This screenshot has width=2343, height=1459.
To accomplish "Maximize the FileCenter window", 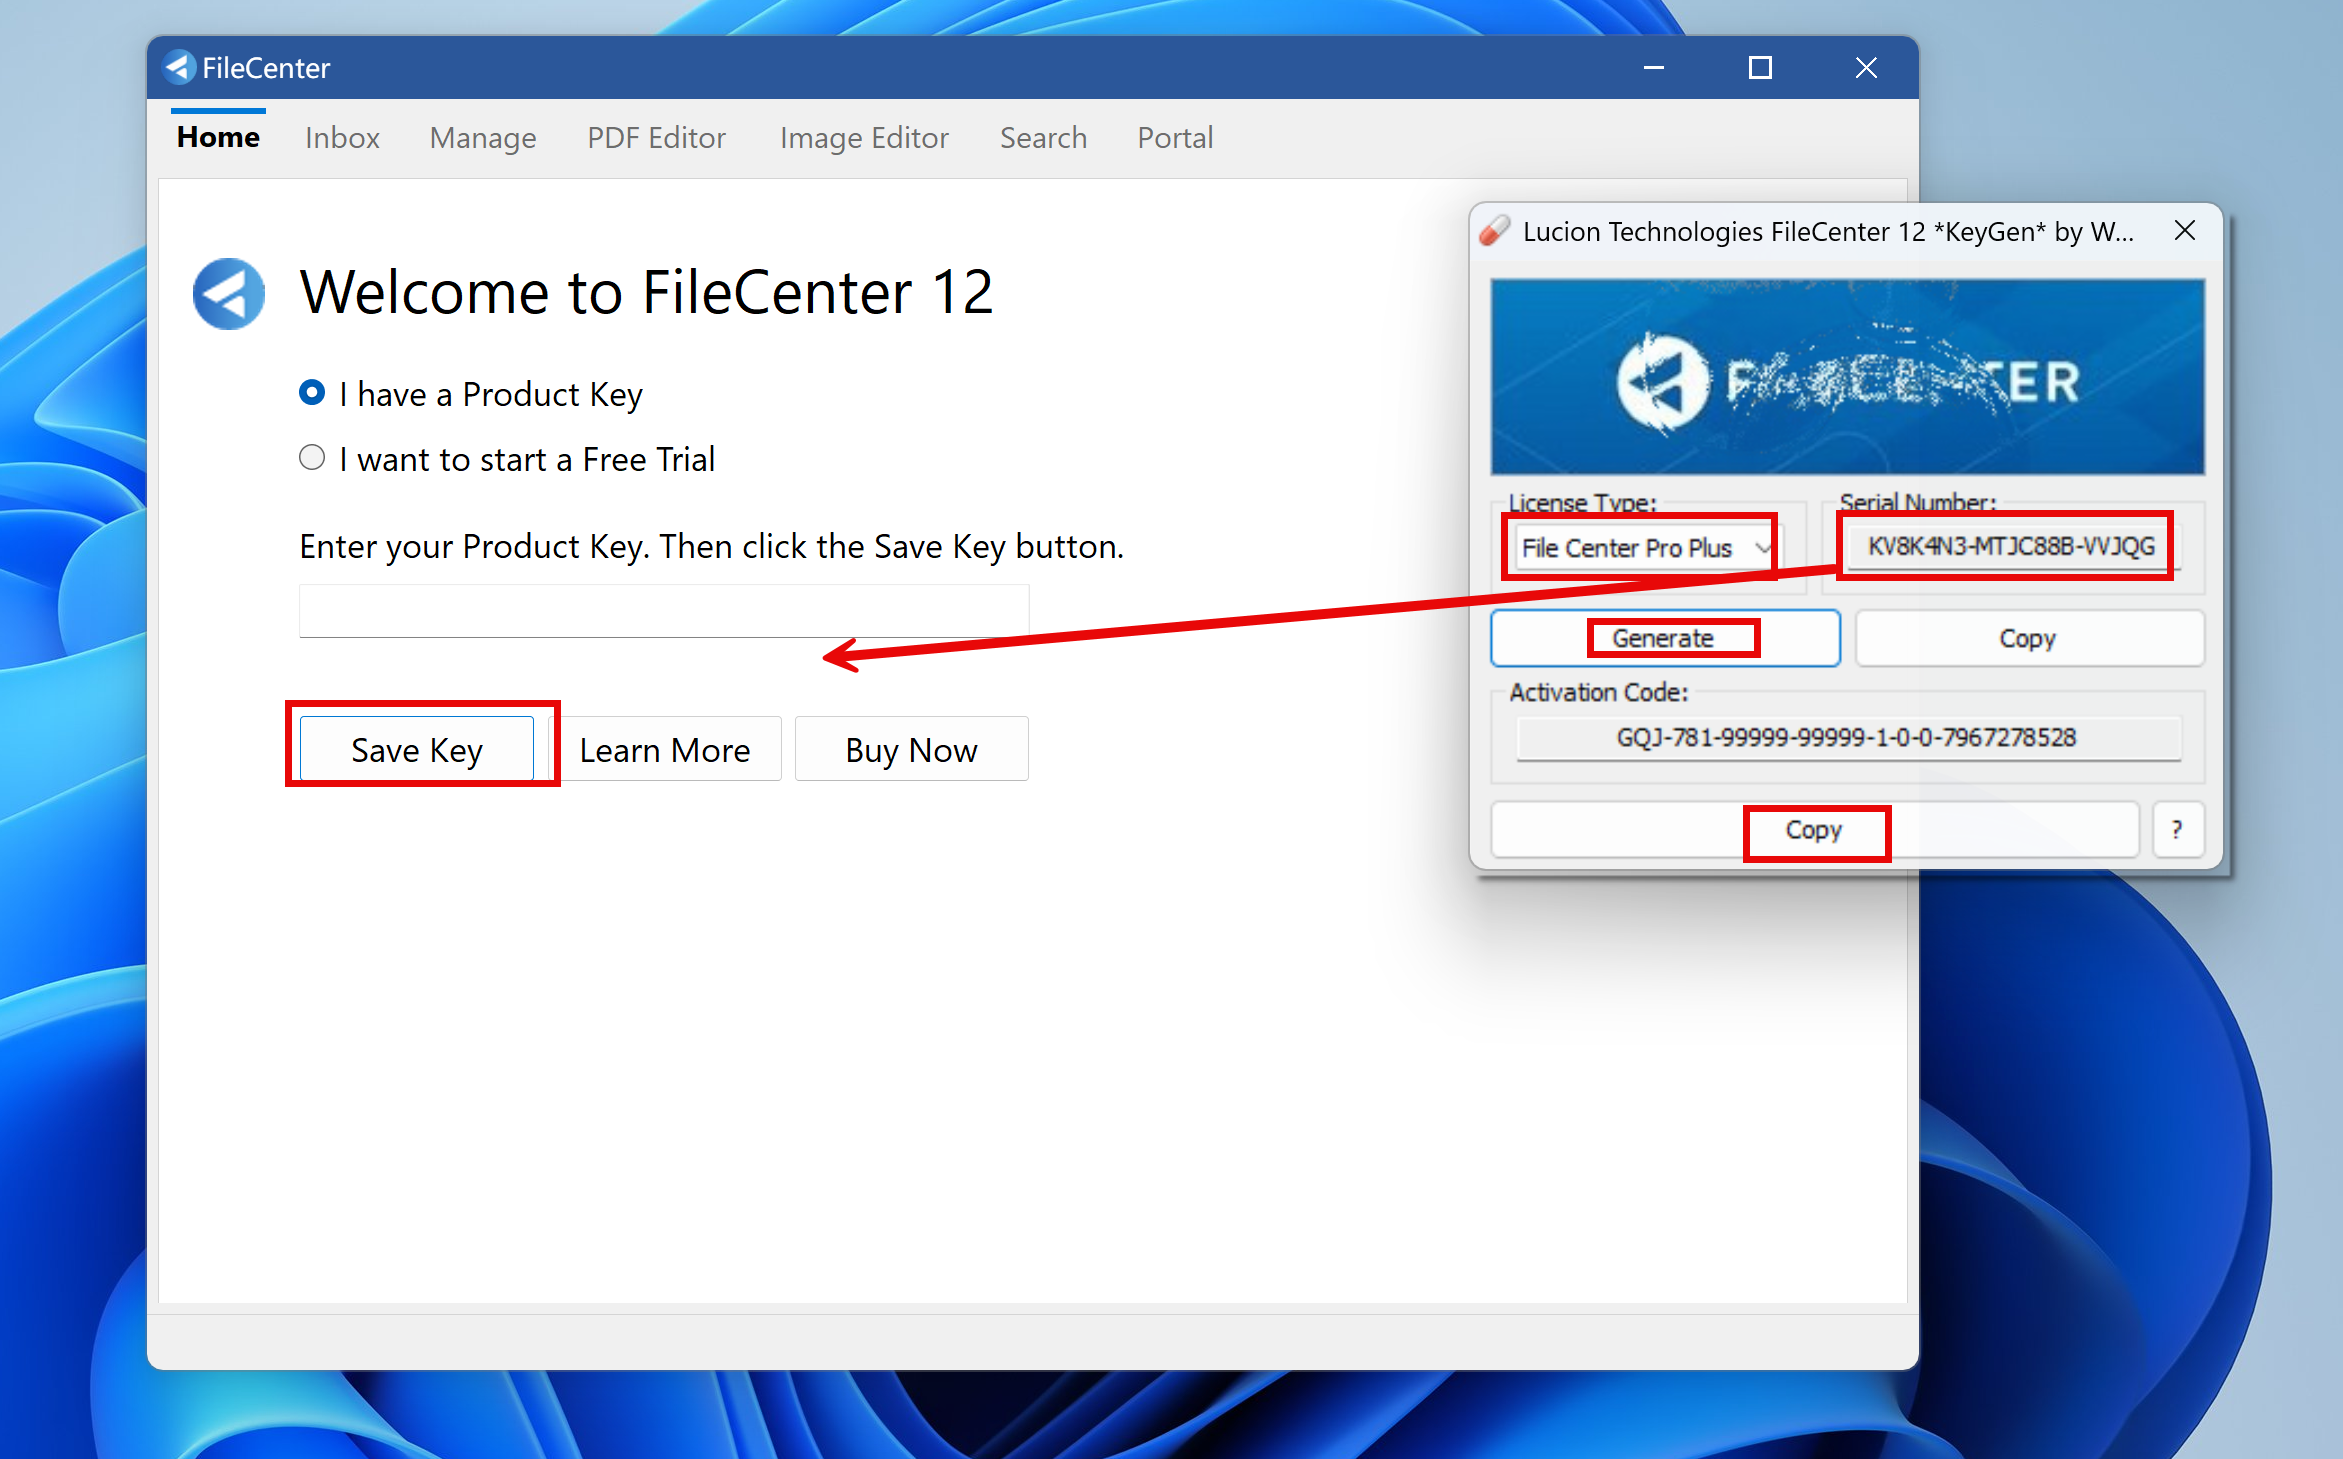I will pos(1760,67).
